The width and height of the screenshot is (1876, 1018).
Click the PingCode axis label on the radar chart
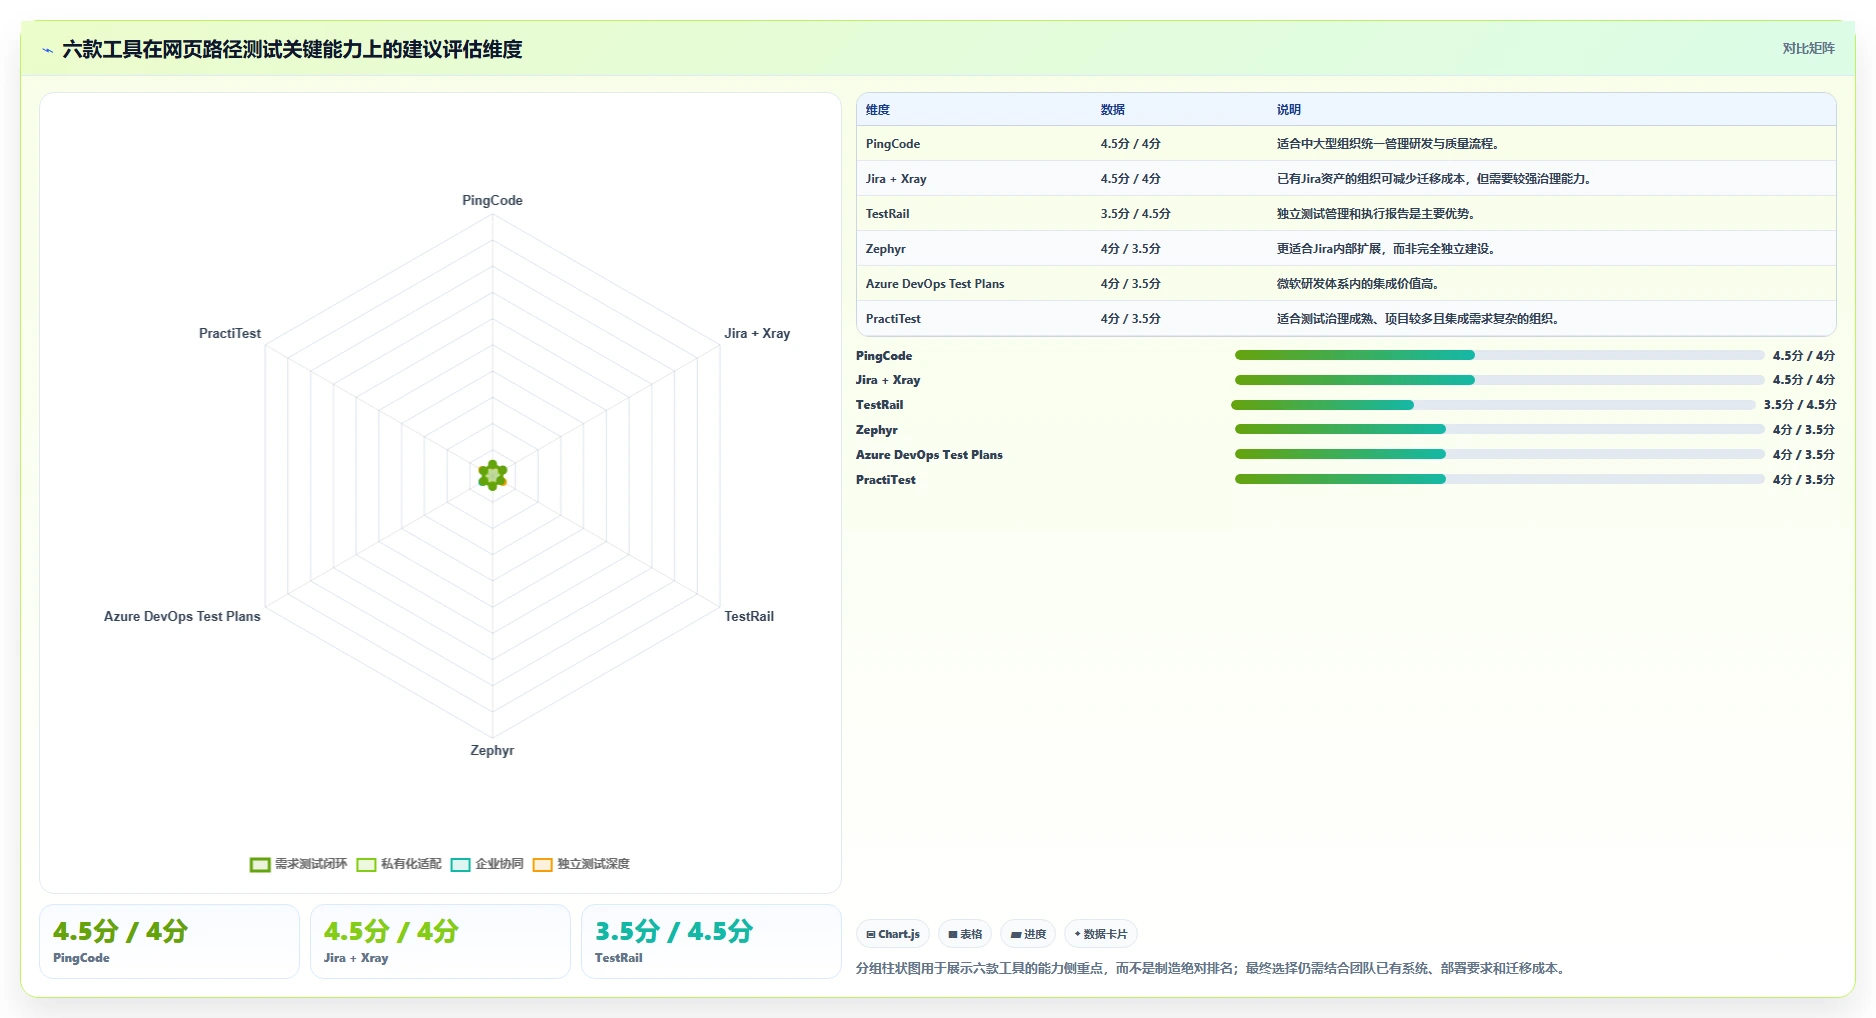(492, 200)
